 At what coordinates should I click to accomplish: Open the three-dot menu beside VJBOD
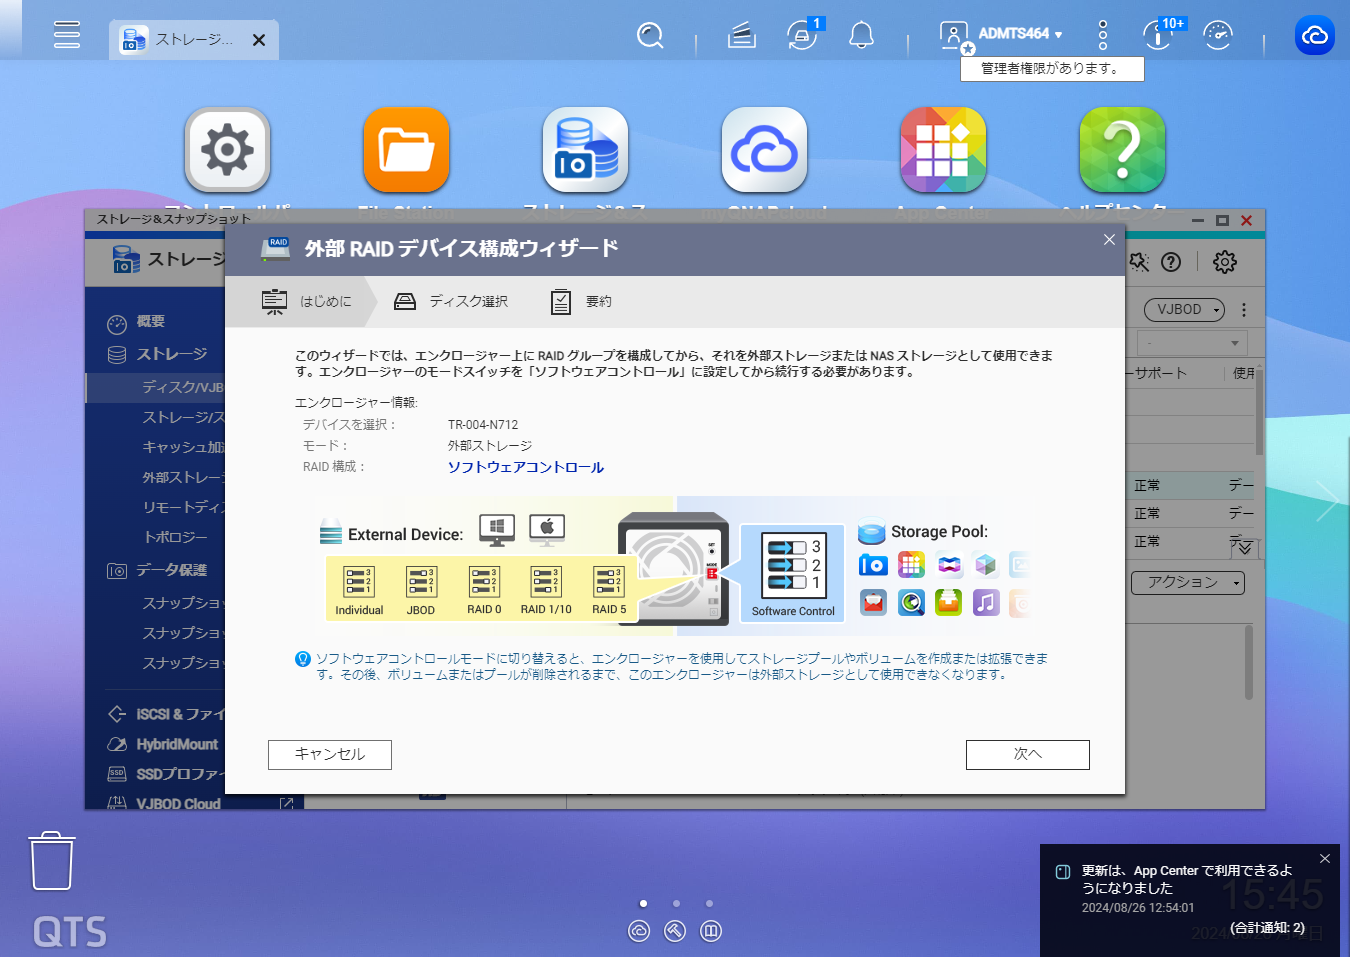tap(1244, 310)
